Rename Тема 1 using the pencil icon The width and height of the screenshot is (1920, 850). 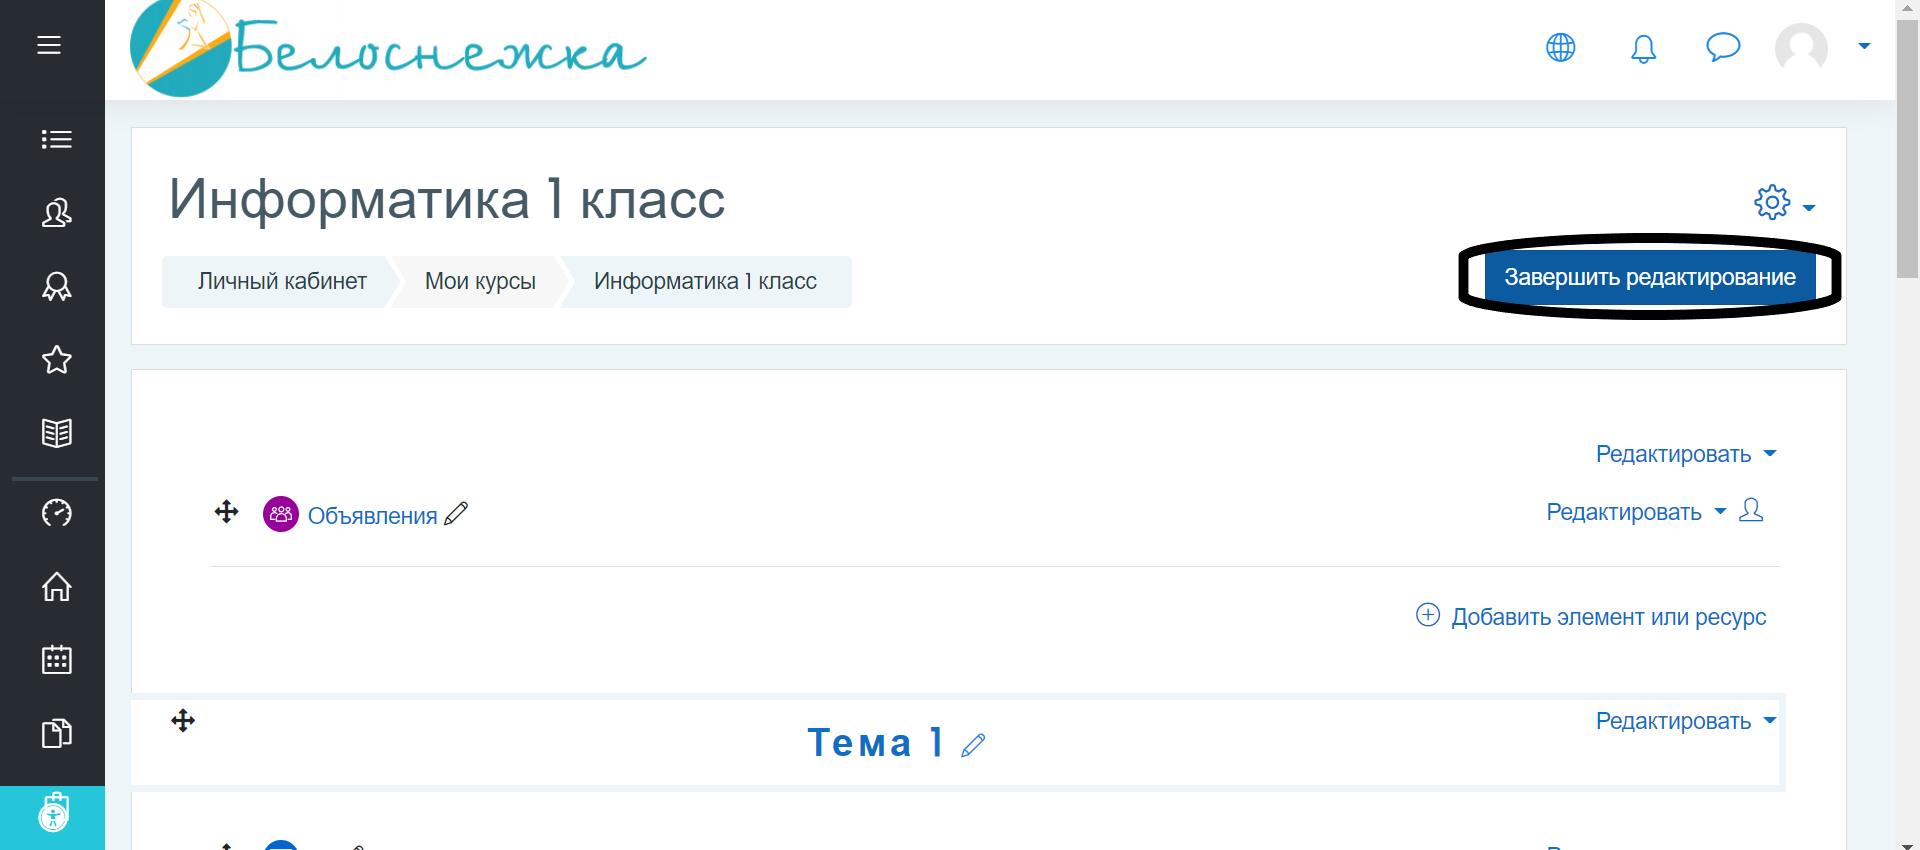973,745
